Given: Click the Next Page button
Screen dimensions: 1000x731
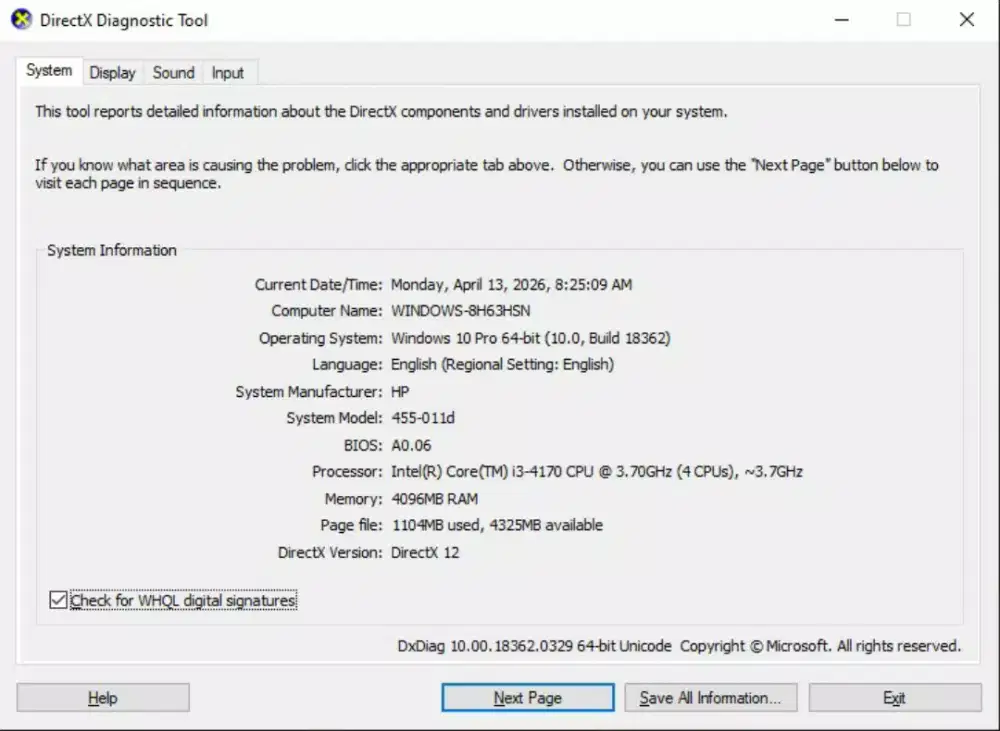Looking at the screenshot, I should (527, 697).
